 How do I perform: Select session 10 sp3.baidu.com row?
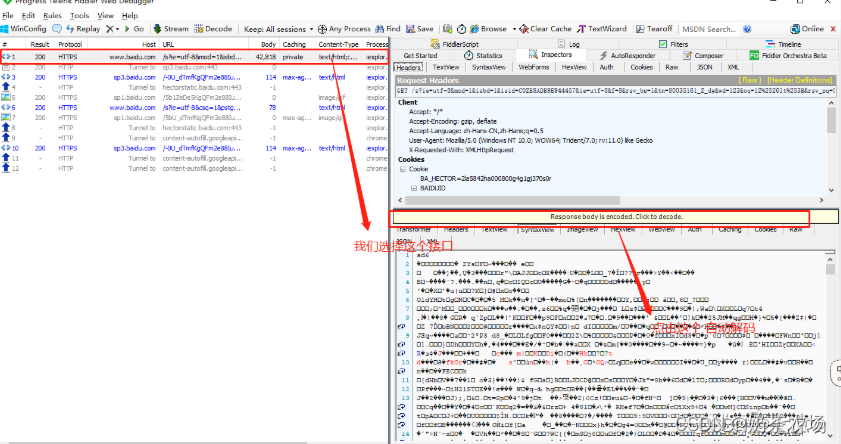pos(194,148)
